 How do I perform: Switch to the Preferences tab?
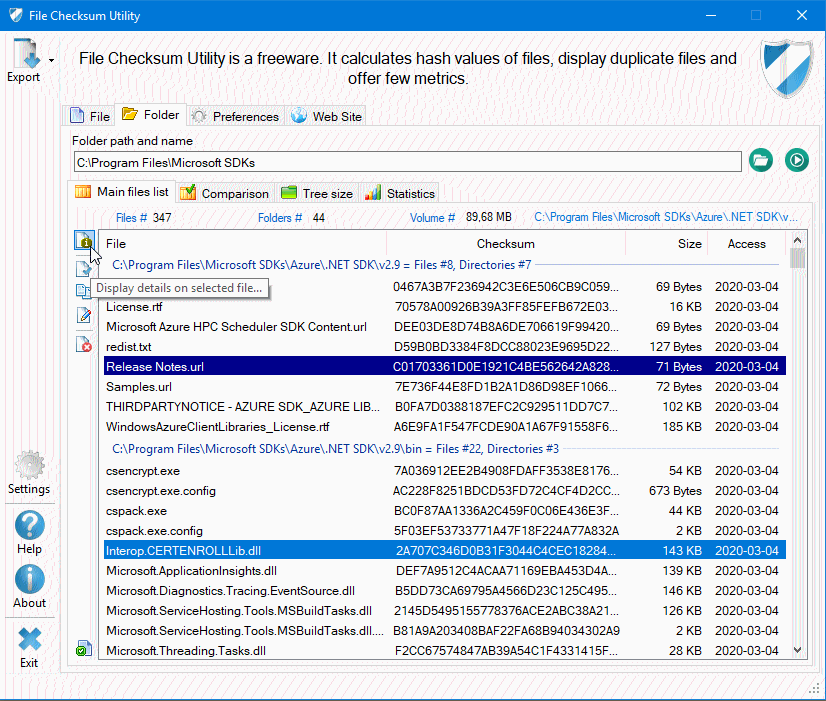click(235, 116)
